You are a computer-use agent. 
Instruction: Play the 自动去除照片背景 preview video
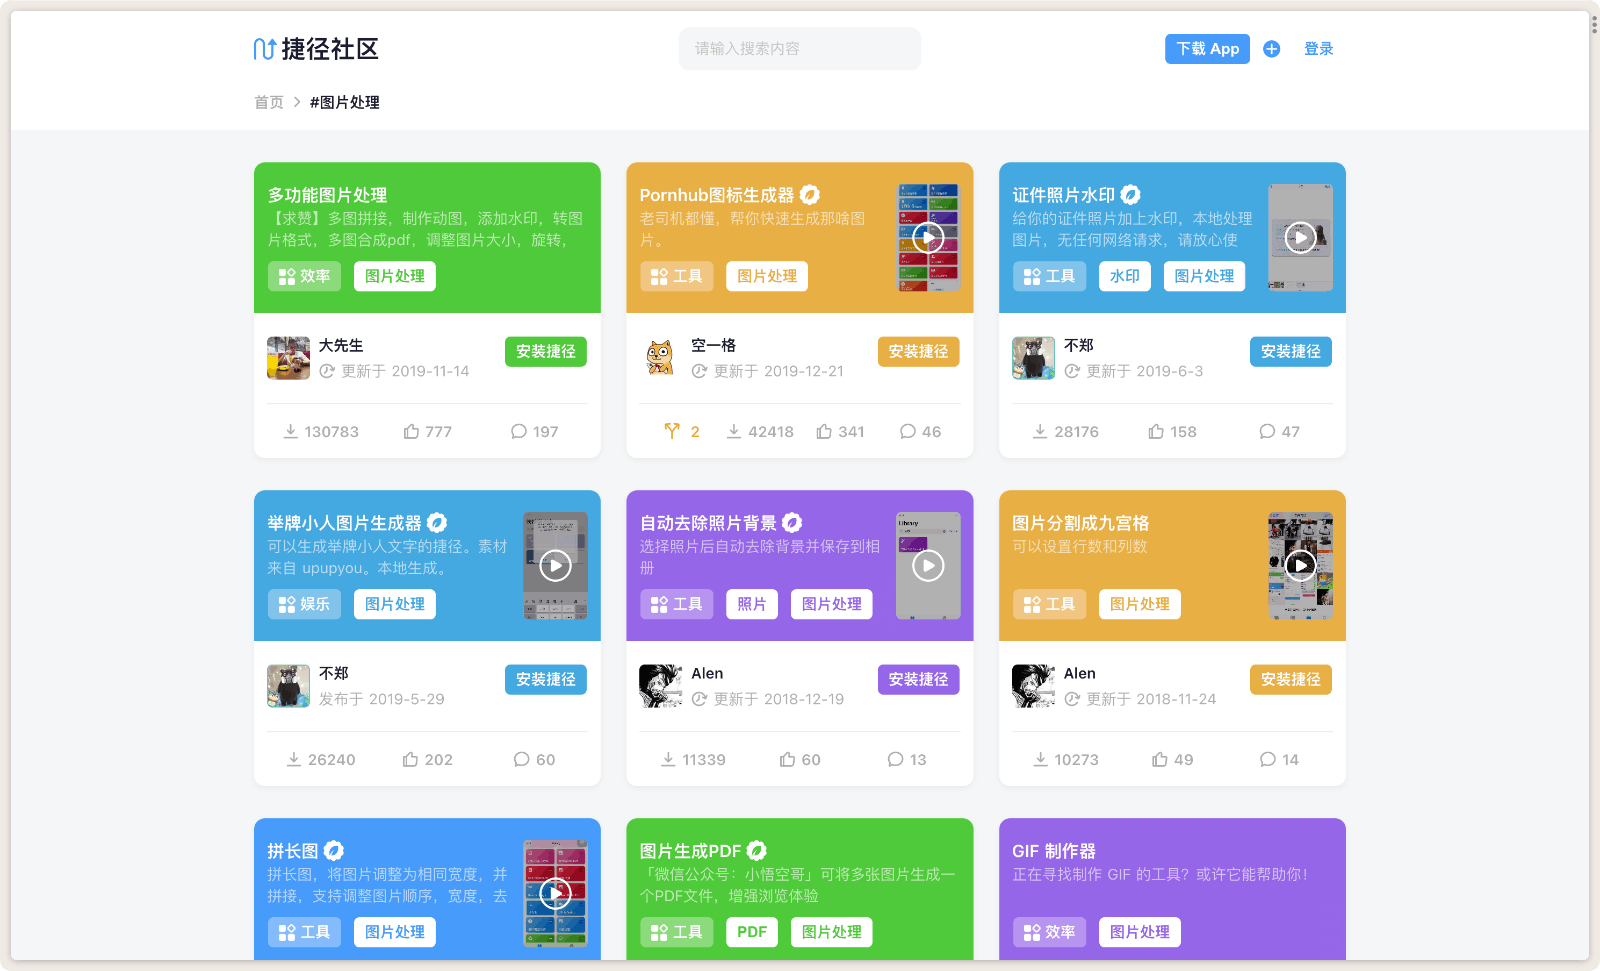pyautogui.click(x=928, y=566)
